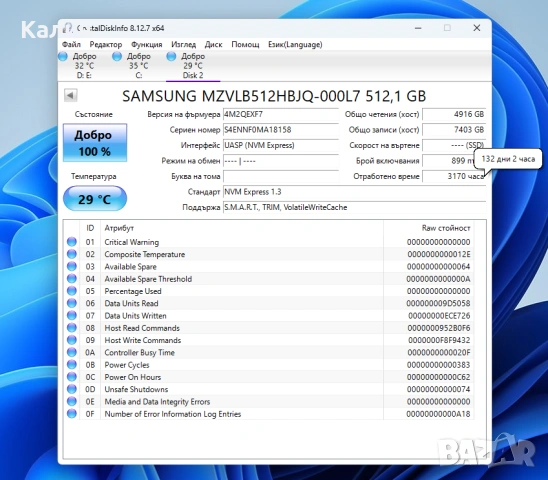
Task: Select the Critical Warning attribute text
Action: (132, 242)
